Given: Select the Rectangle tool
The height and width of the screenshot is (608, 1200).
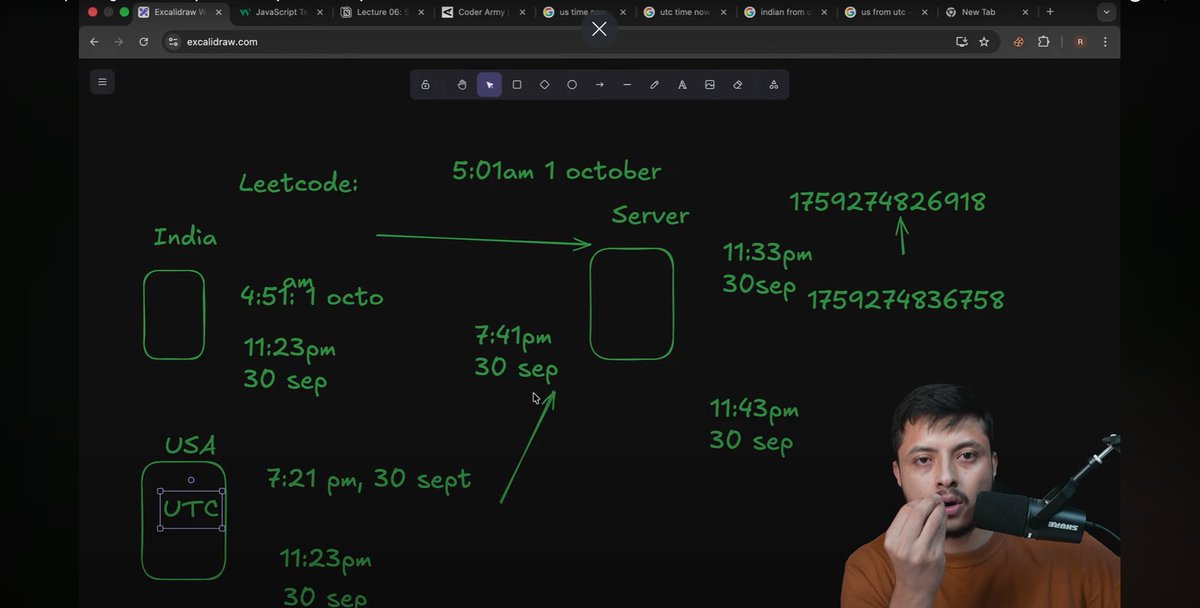Looking at the screenshot, I should [x=517, y=85].
